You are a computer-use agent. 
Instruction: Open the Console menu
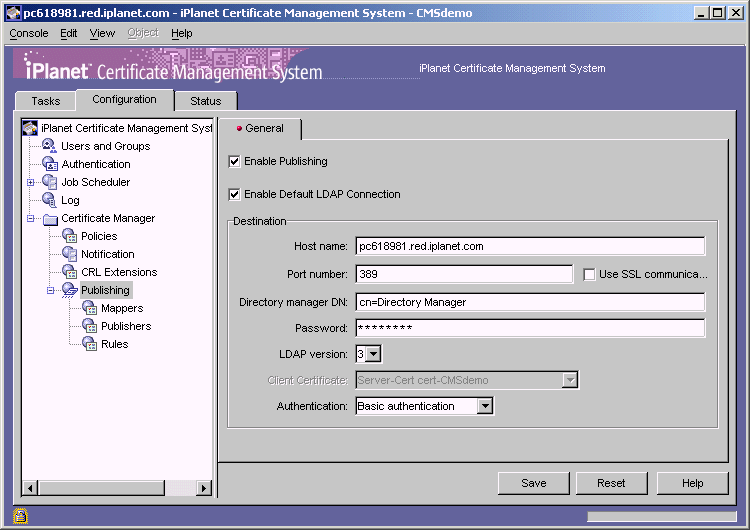(x=29, y=33)
